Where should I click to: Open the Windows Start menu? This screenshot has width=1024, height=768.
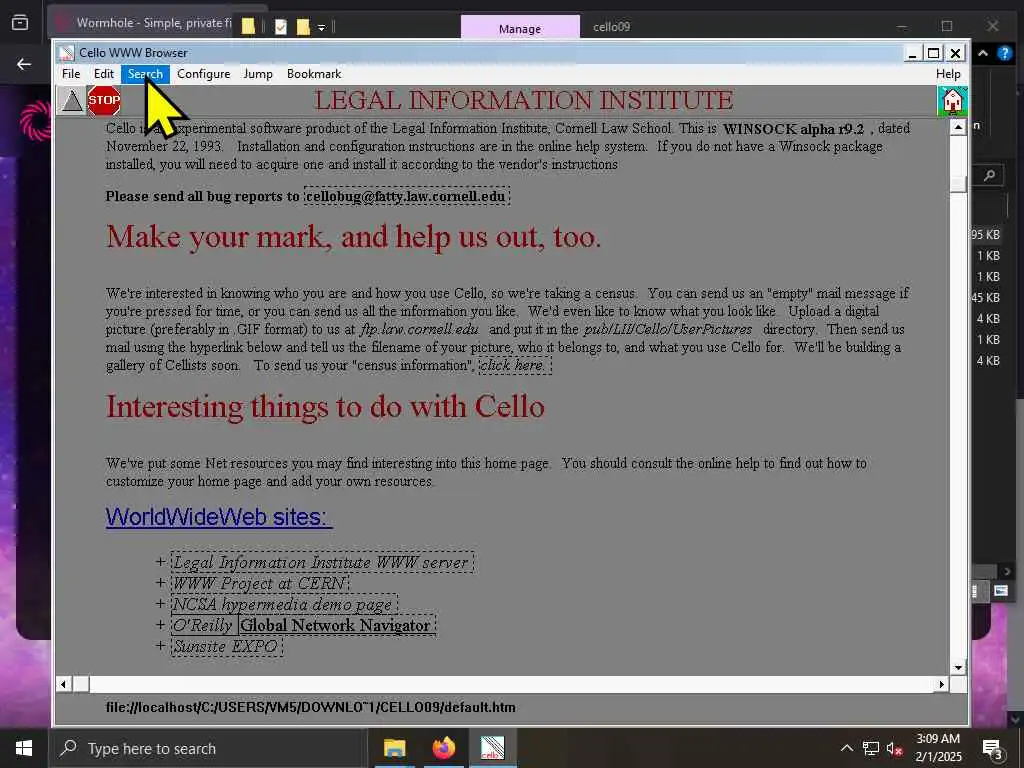(x=24, y=748)
